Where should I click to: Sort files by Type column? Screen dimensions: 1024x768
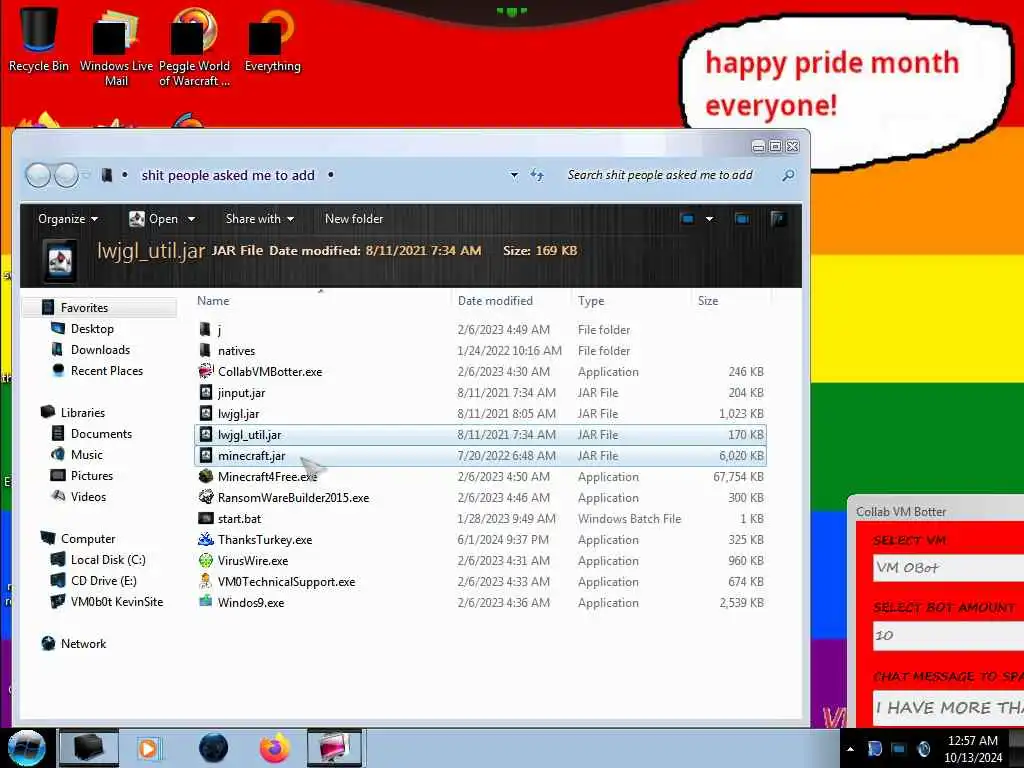591,300
